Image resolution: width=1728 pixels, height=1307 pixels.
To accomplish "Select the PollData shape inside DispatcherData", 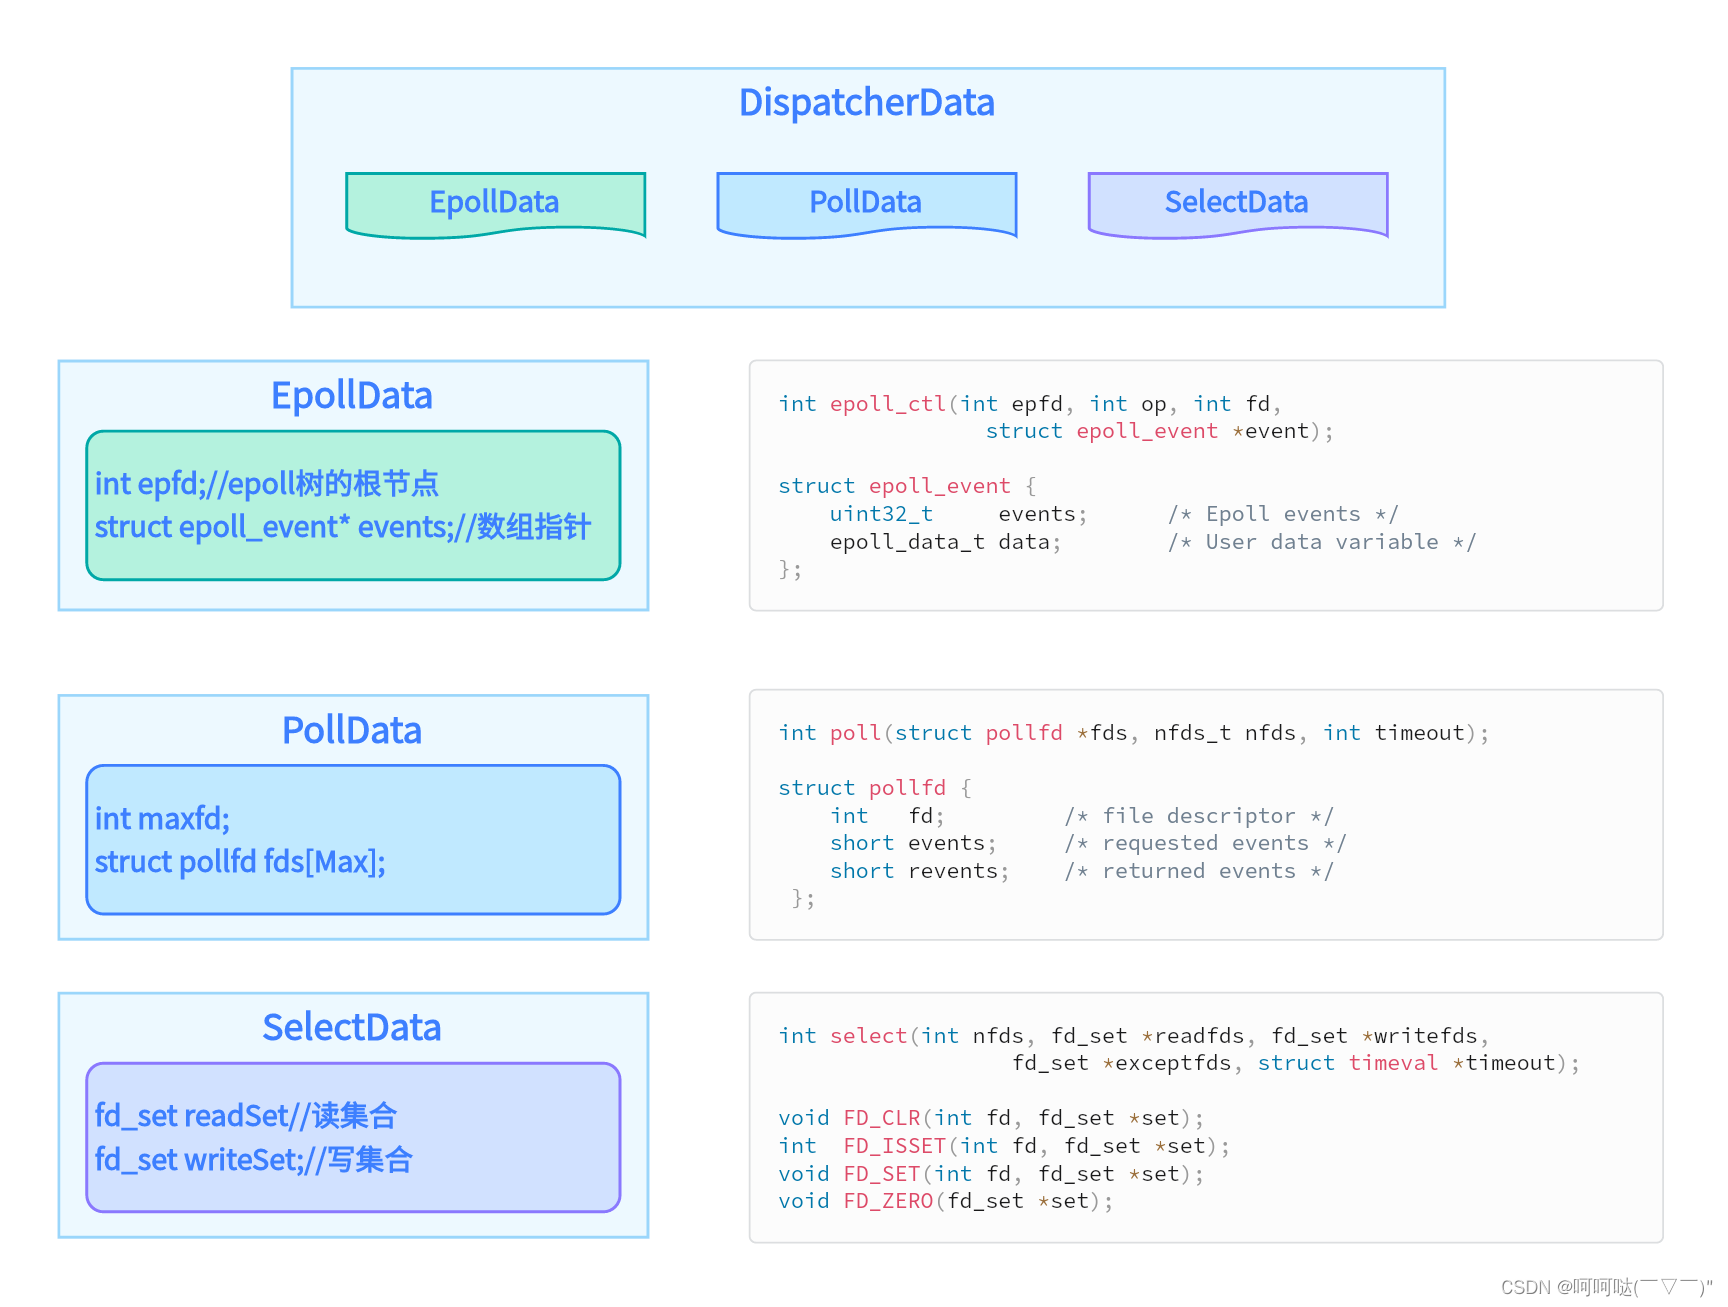I will (x=864, y=203).
